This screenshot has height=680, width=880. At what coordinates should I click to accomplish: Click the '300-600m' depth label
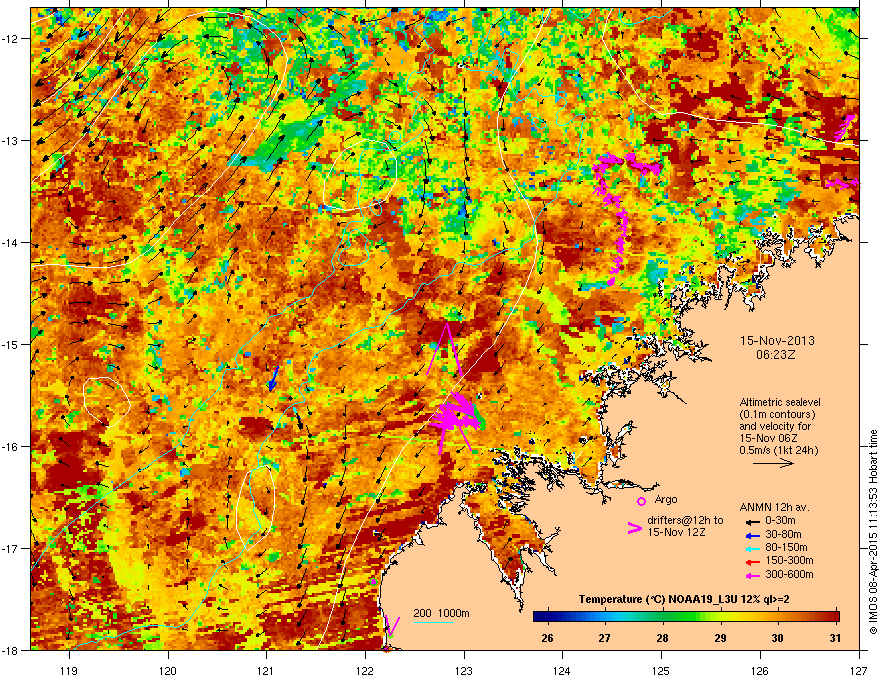789,574
